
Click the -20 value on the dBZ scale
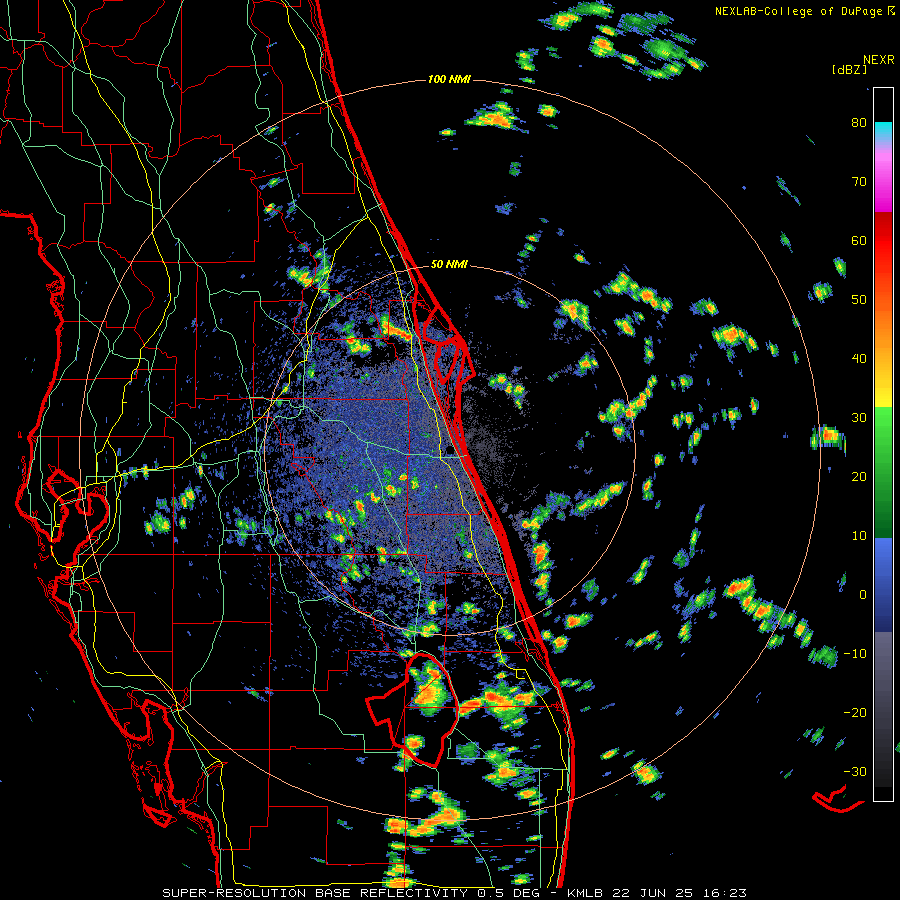pos(855,713)
